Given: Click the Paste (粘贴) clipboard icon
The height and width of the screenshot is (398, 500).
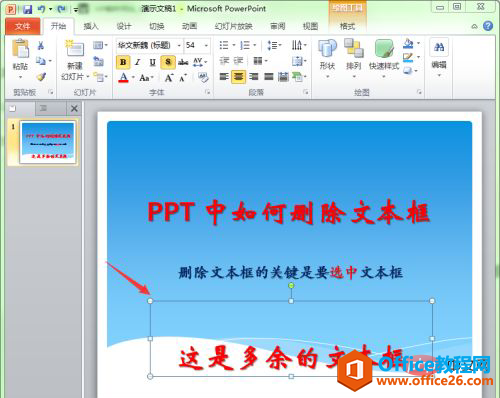Looking at the screenshot, I should 20,49.
